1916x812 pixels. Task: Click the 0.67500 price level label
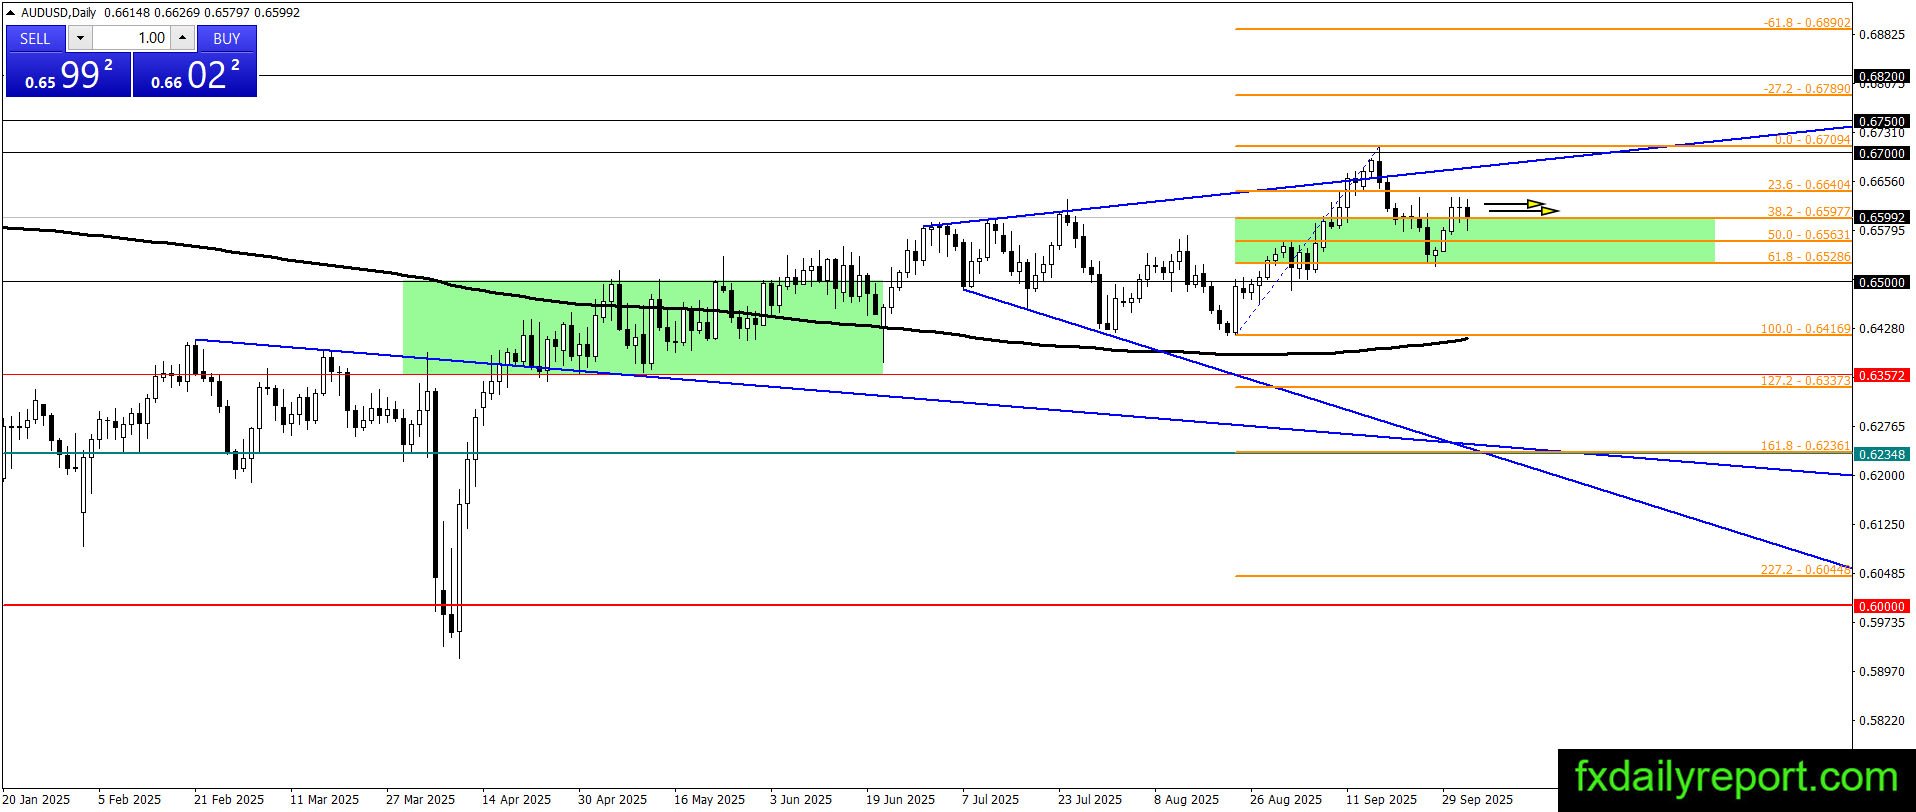[1882, 121]
